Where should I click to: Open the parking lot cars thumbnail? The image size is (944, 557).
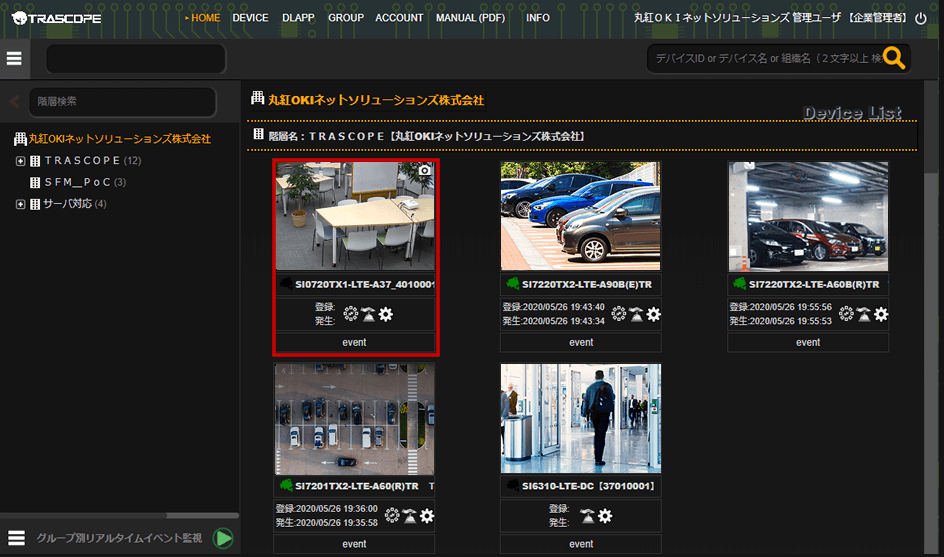pos(580,216)
